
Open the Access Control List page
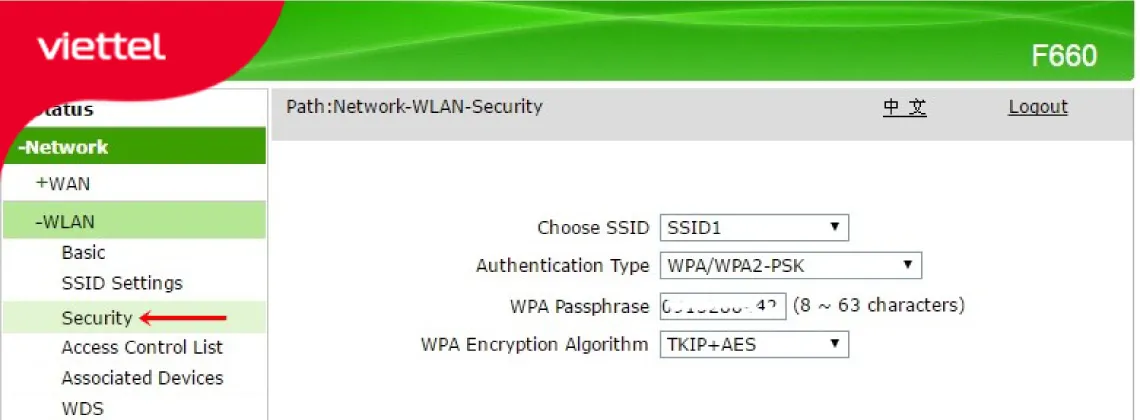pos(142,348)
